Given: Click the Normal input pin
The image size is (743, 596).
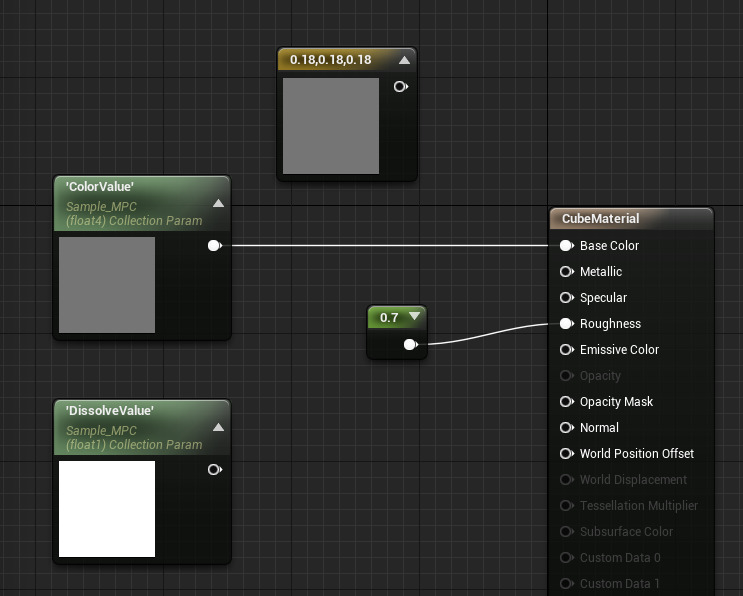Looking at the screenshot, I should [566, 428].
